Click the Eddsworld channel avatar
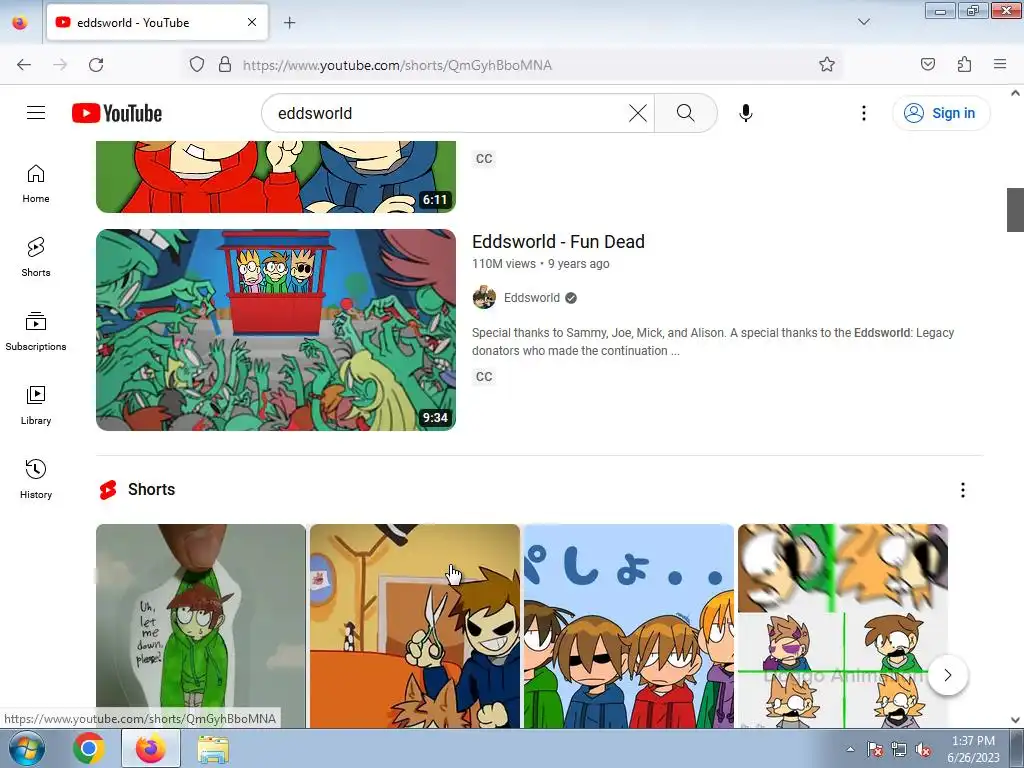 point(484,298)
